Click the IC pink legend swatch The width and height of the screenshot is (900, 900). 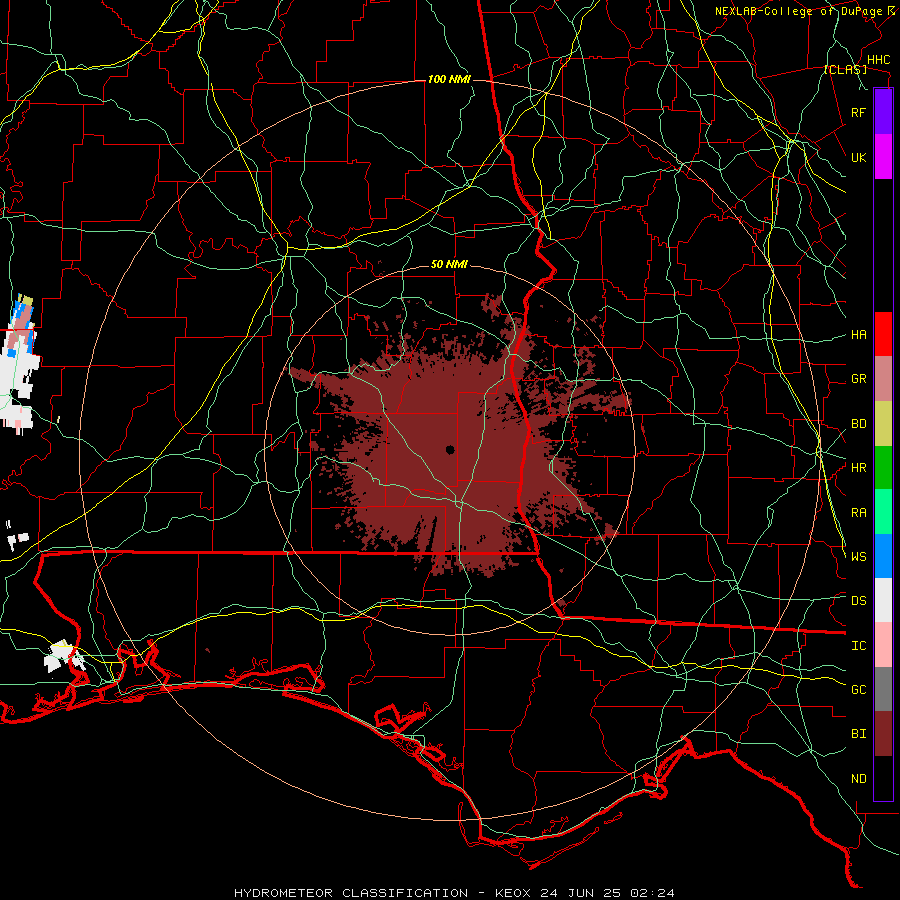point(883,645)
